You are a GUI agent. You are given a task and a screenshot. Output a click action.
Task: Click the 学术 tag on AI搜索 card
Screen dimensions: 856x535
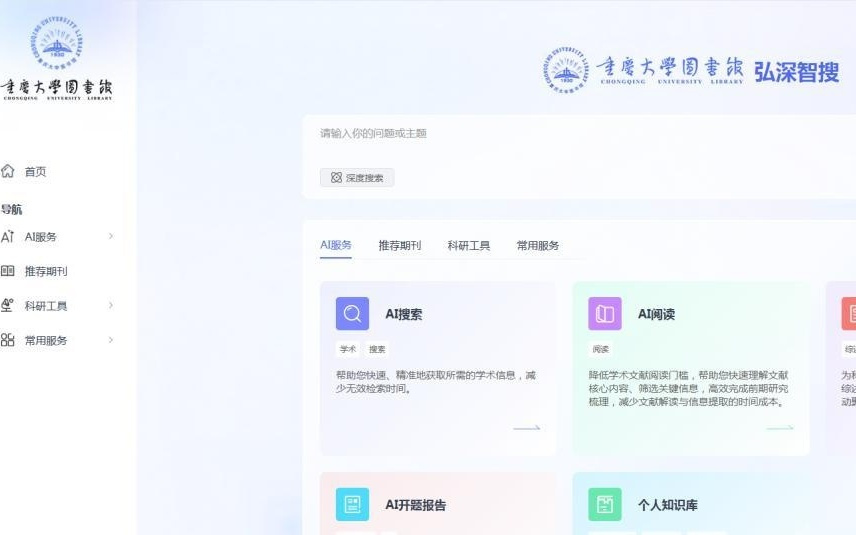[x=348, y=349]
